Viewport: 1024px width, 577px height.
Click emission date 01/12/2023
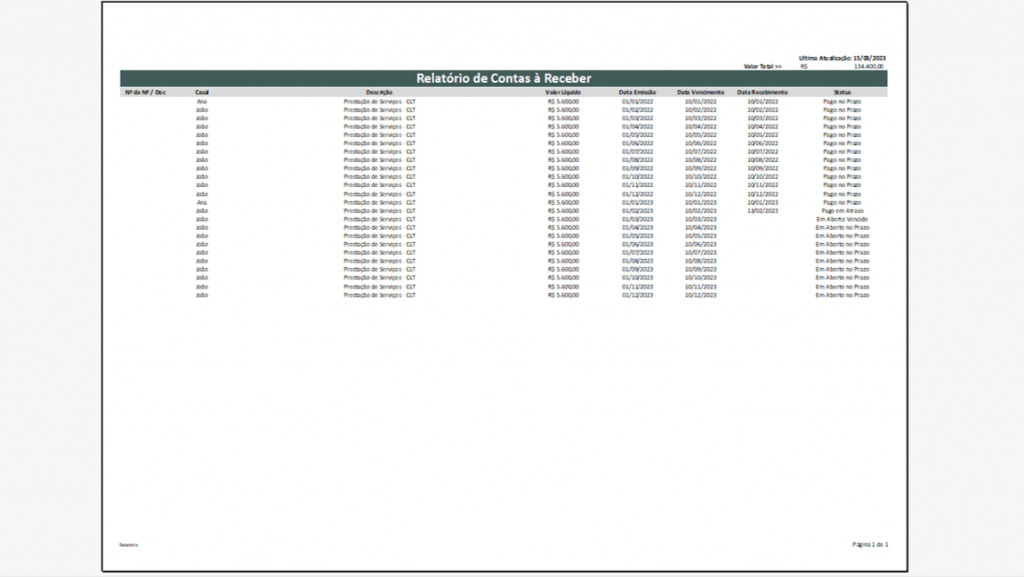(x=637, y=295)
